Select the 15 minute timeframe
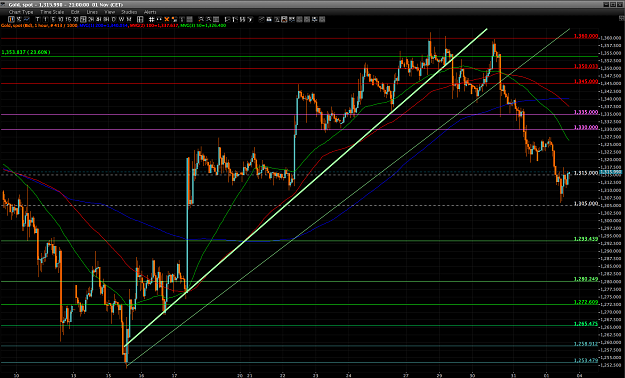 68,19
